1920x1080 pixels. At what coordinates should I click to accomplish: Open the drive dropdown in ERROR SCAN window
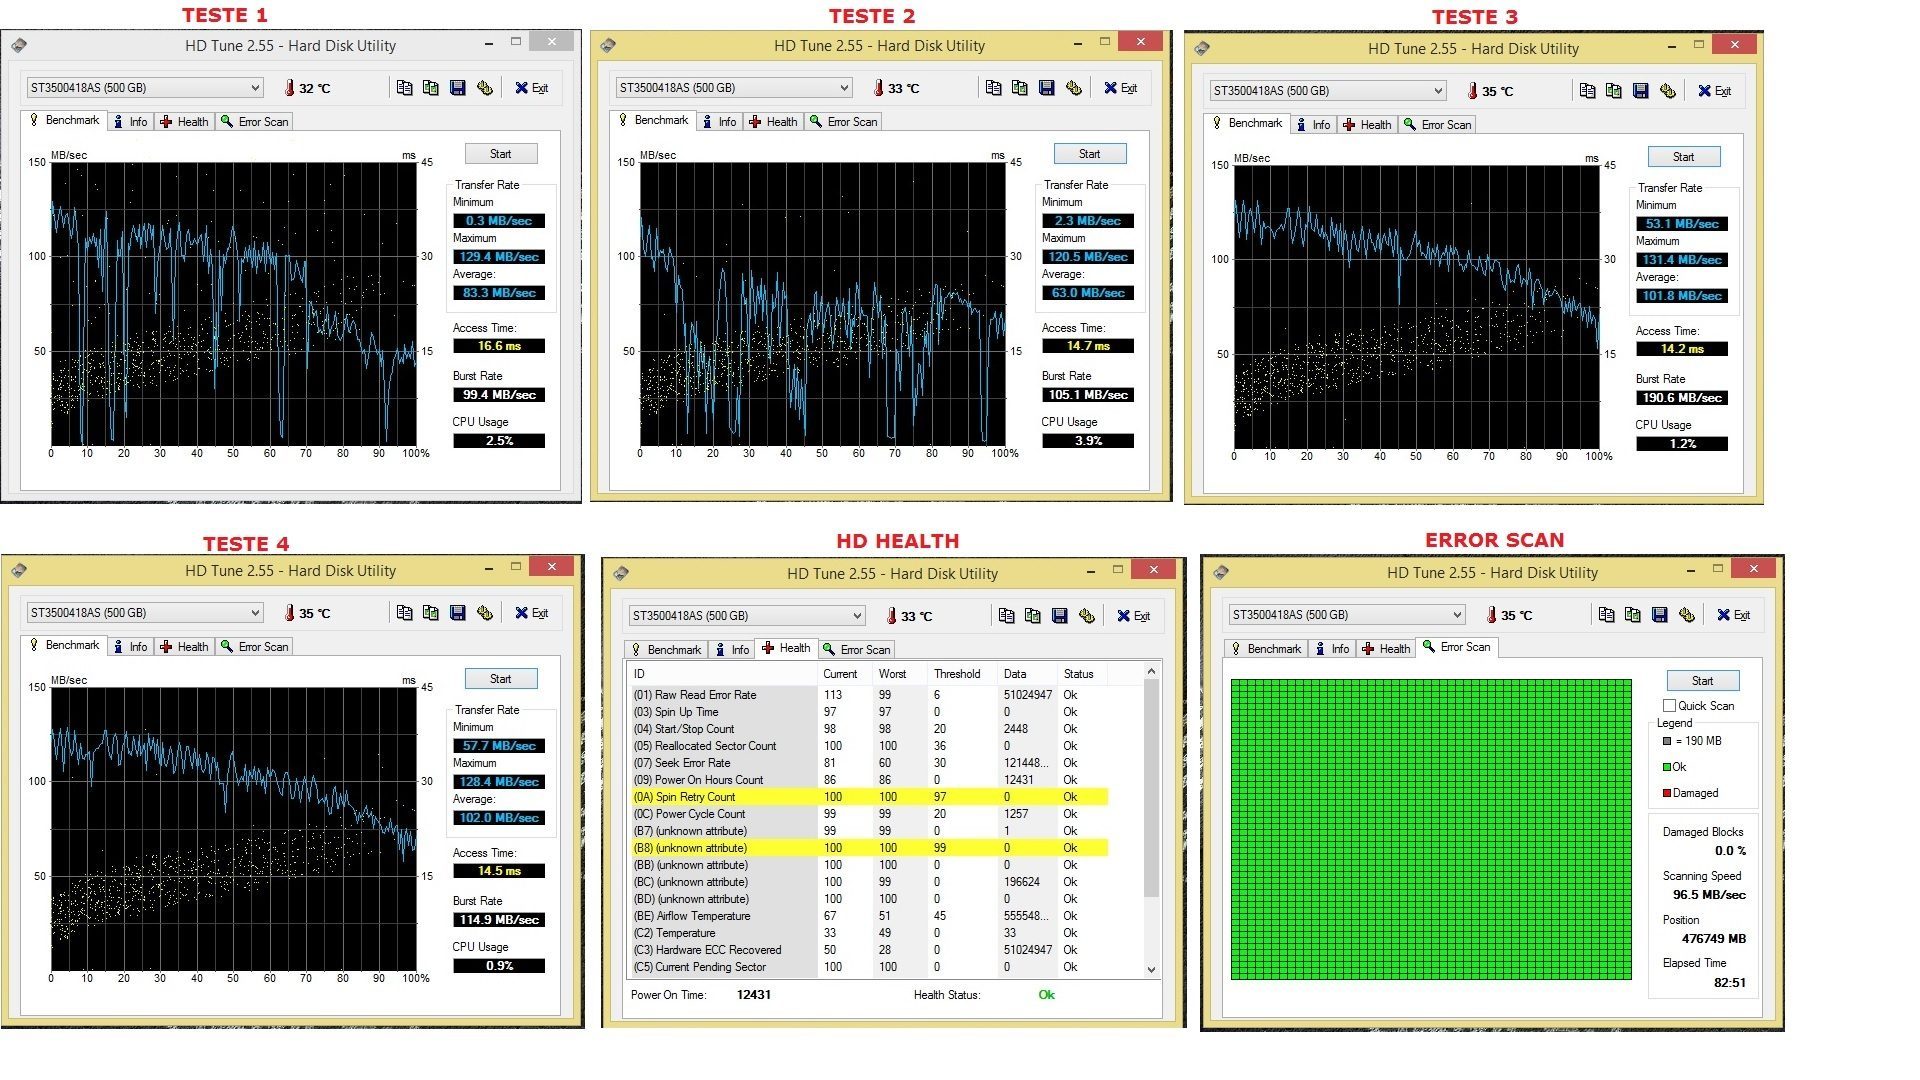click(x=1347, y=615)
